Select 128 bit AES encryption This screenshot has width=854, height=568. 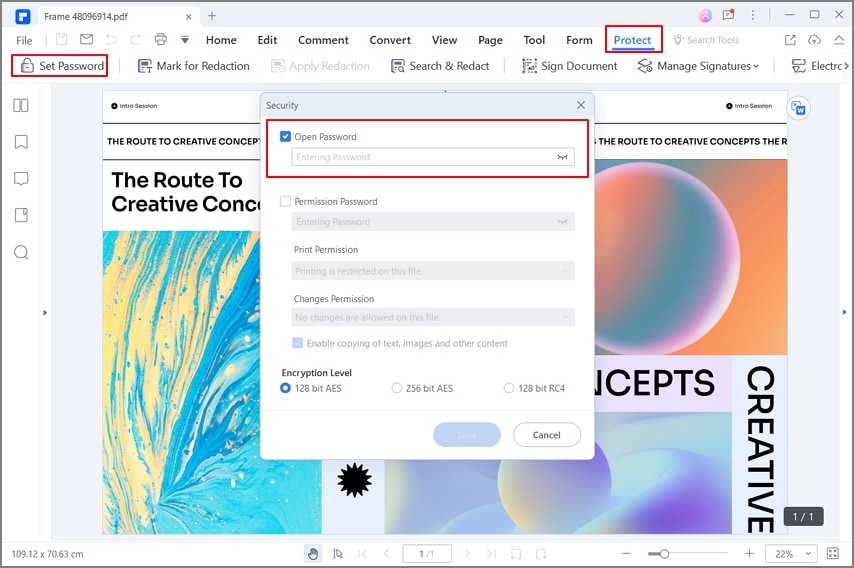(x=285, y=388)
